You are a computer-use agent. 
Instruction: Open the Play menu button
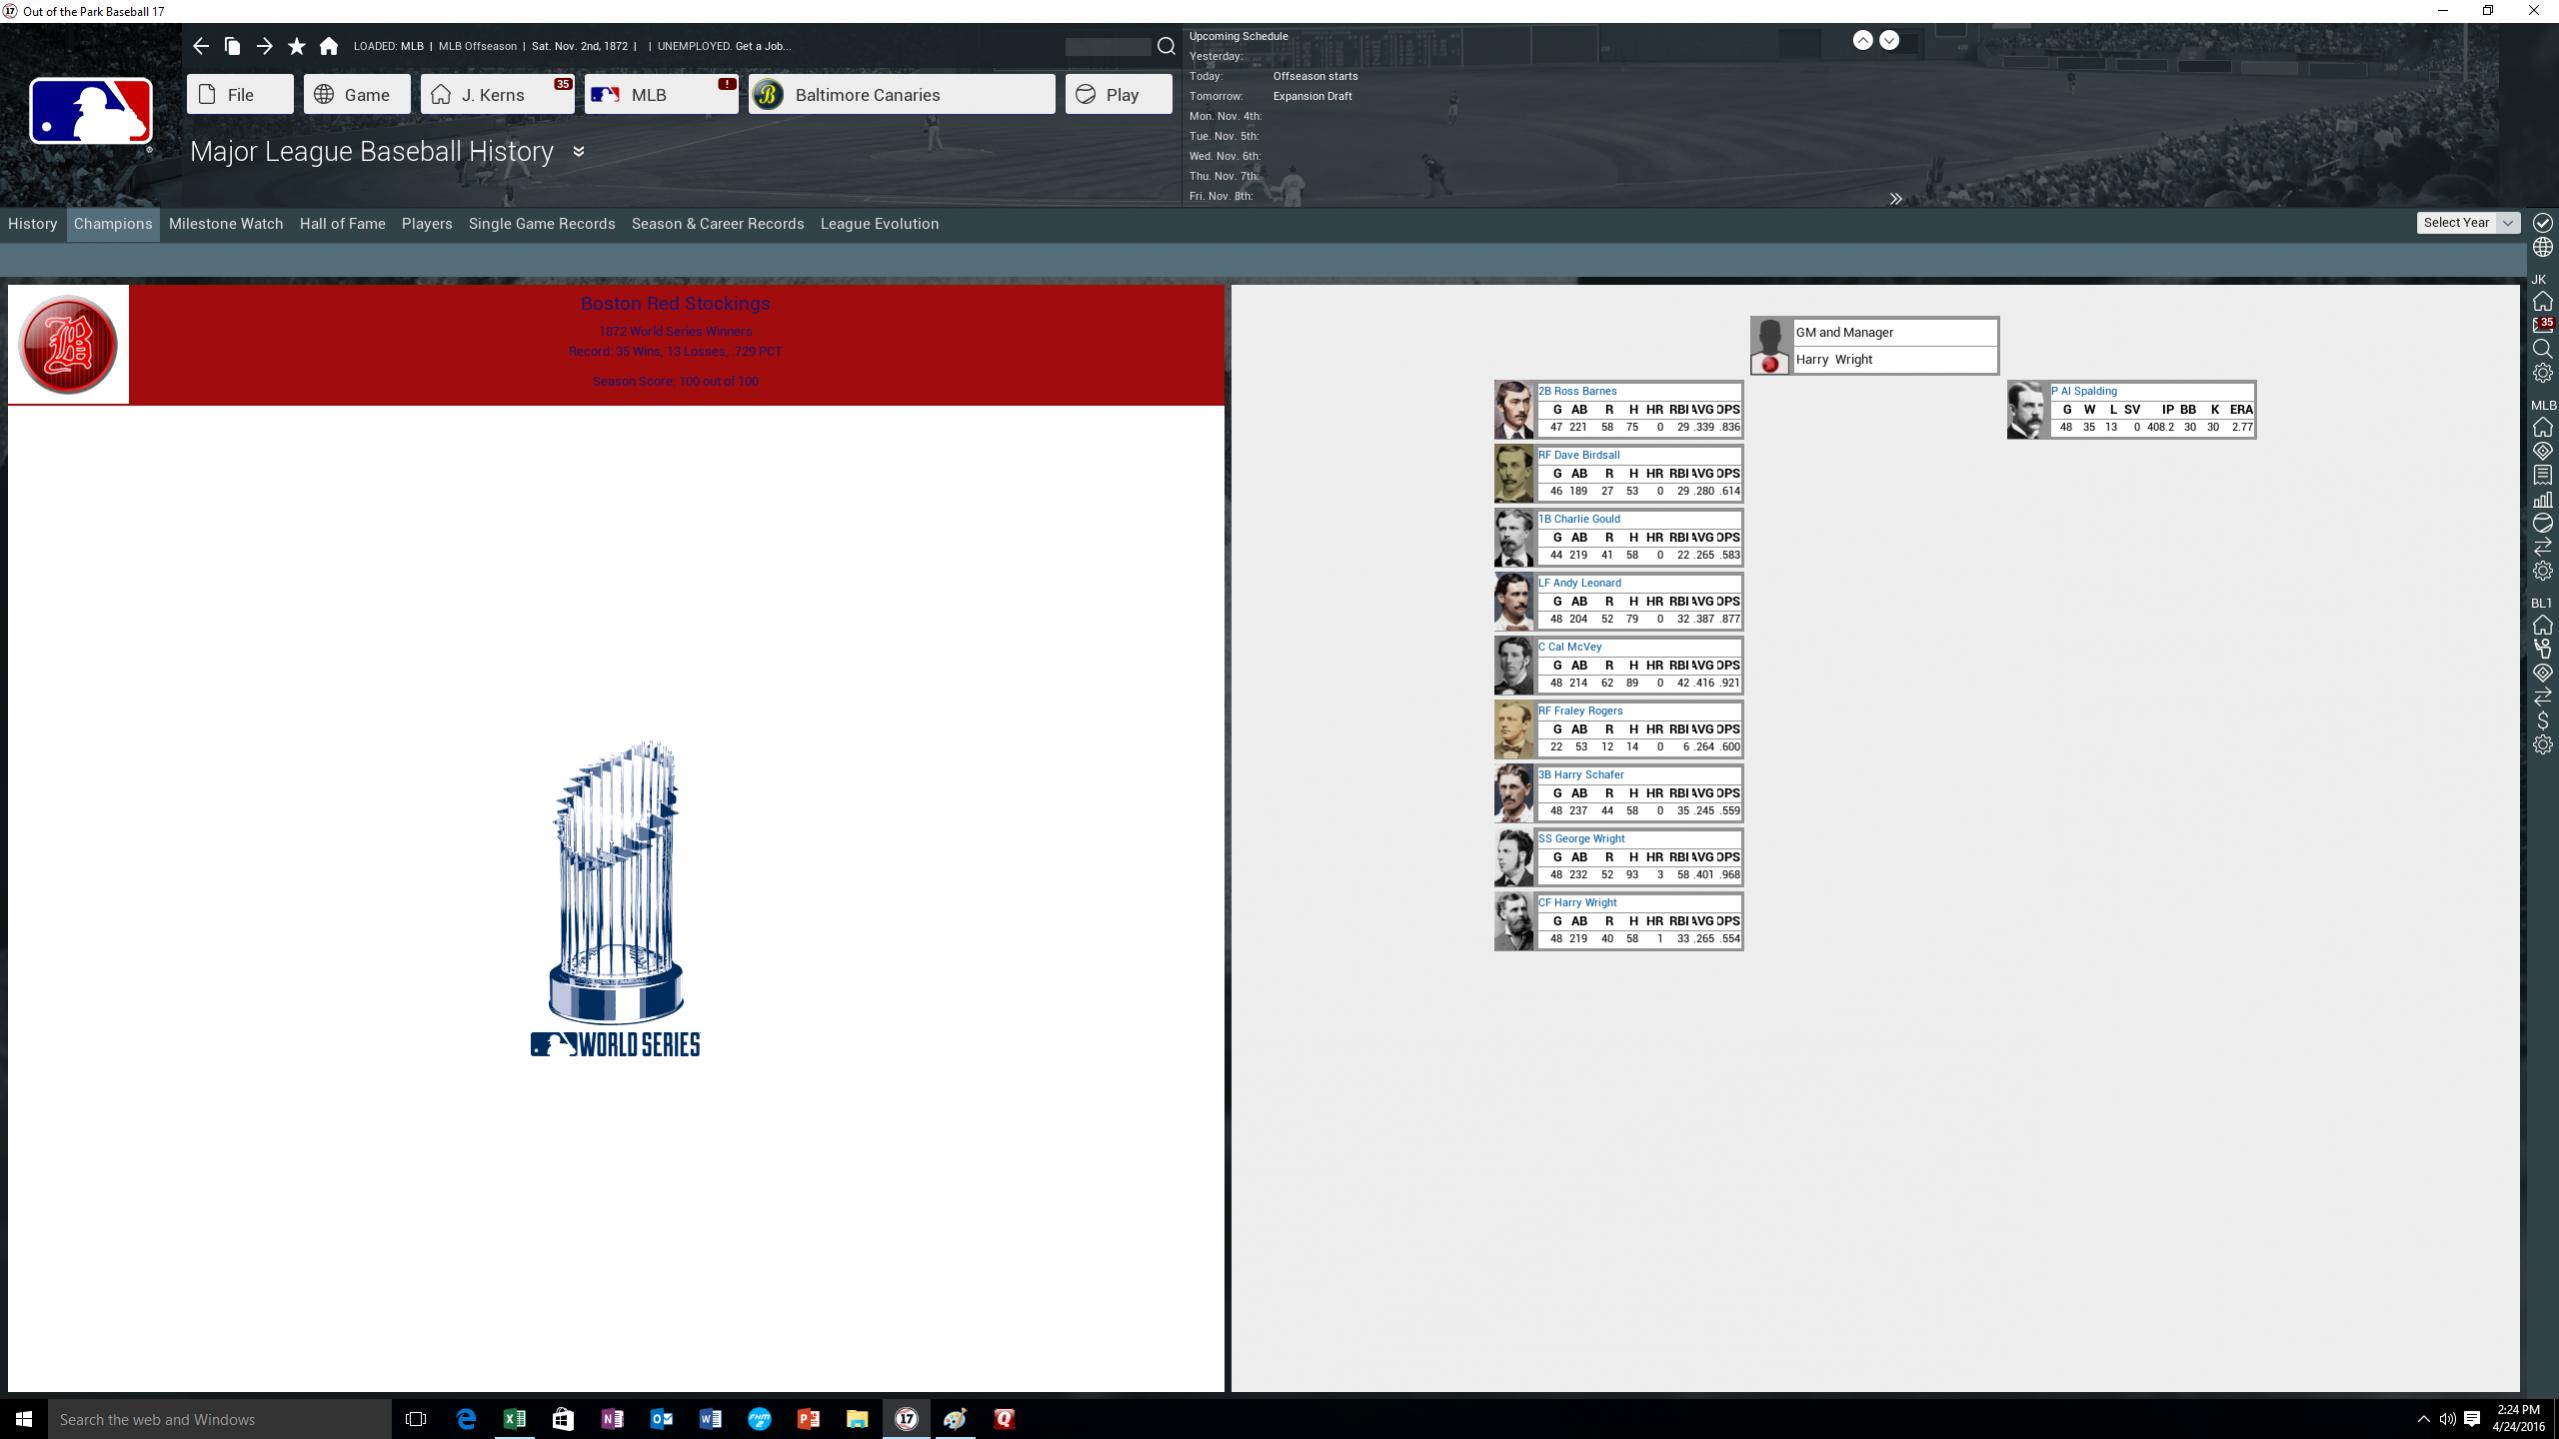click(x=1118, y=94)
